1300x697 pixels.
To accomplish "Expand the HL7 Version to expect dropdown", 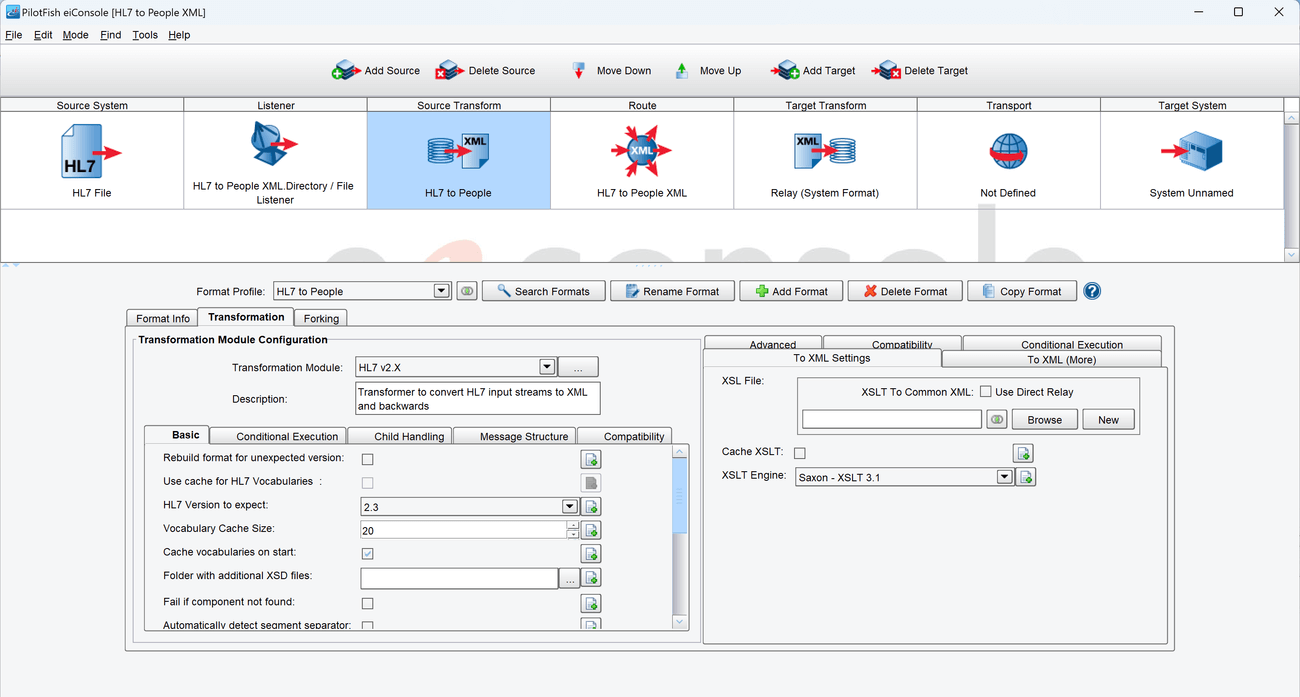I will point(569,507).
